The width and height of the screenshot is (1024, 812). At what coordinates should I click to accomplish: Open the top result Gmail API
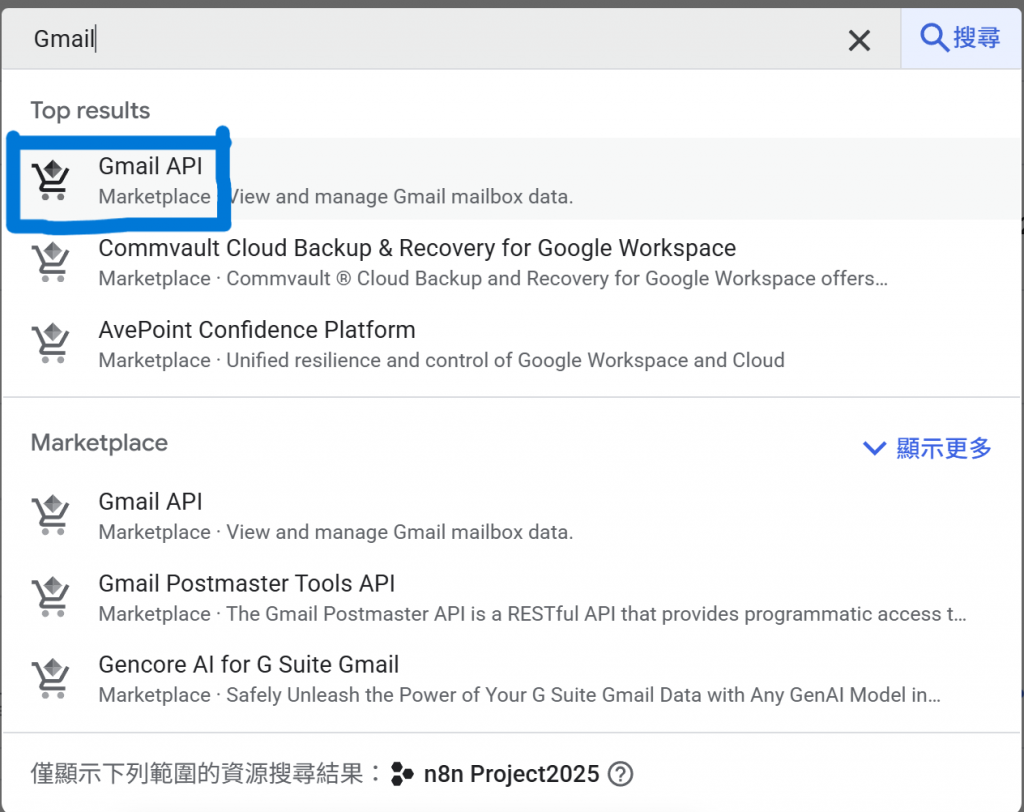coord(150,167)
